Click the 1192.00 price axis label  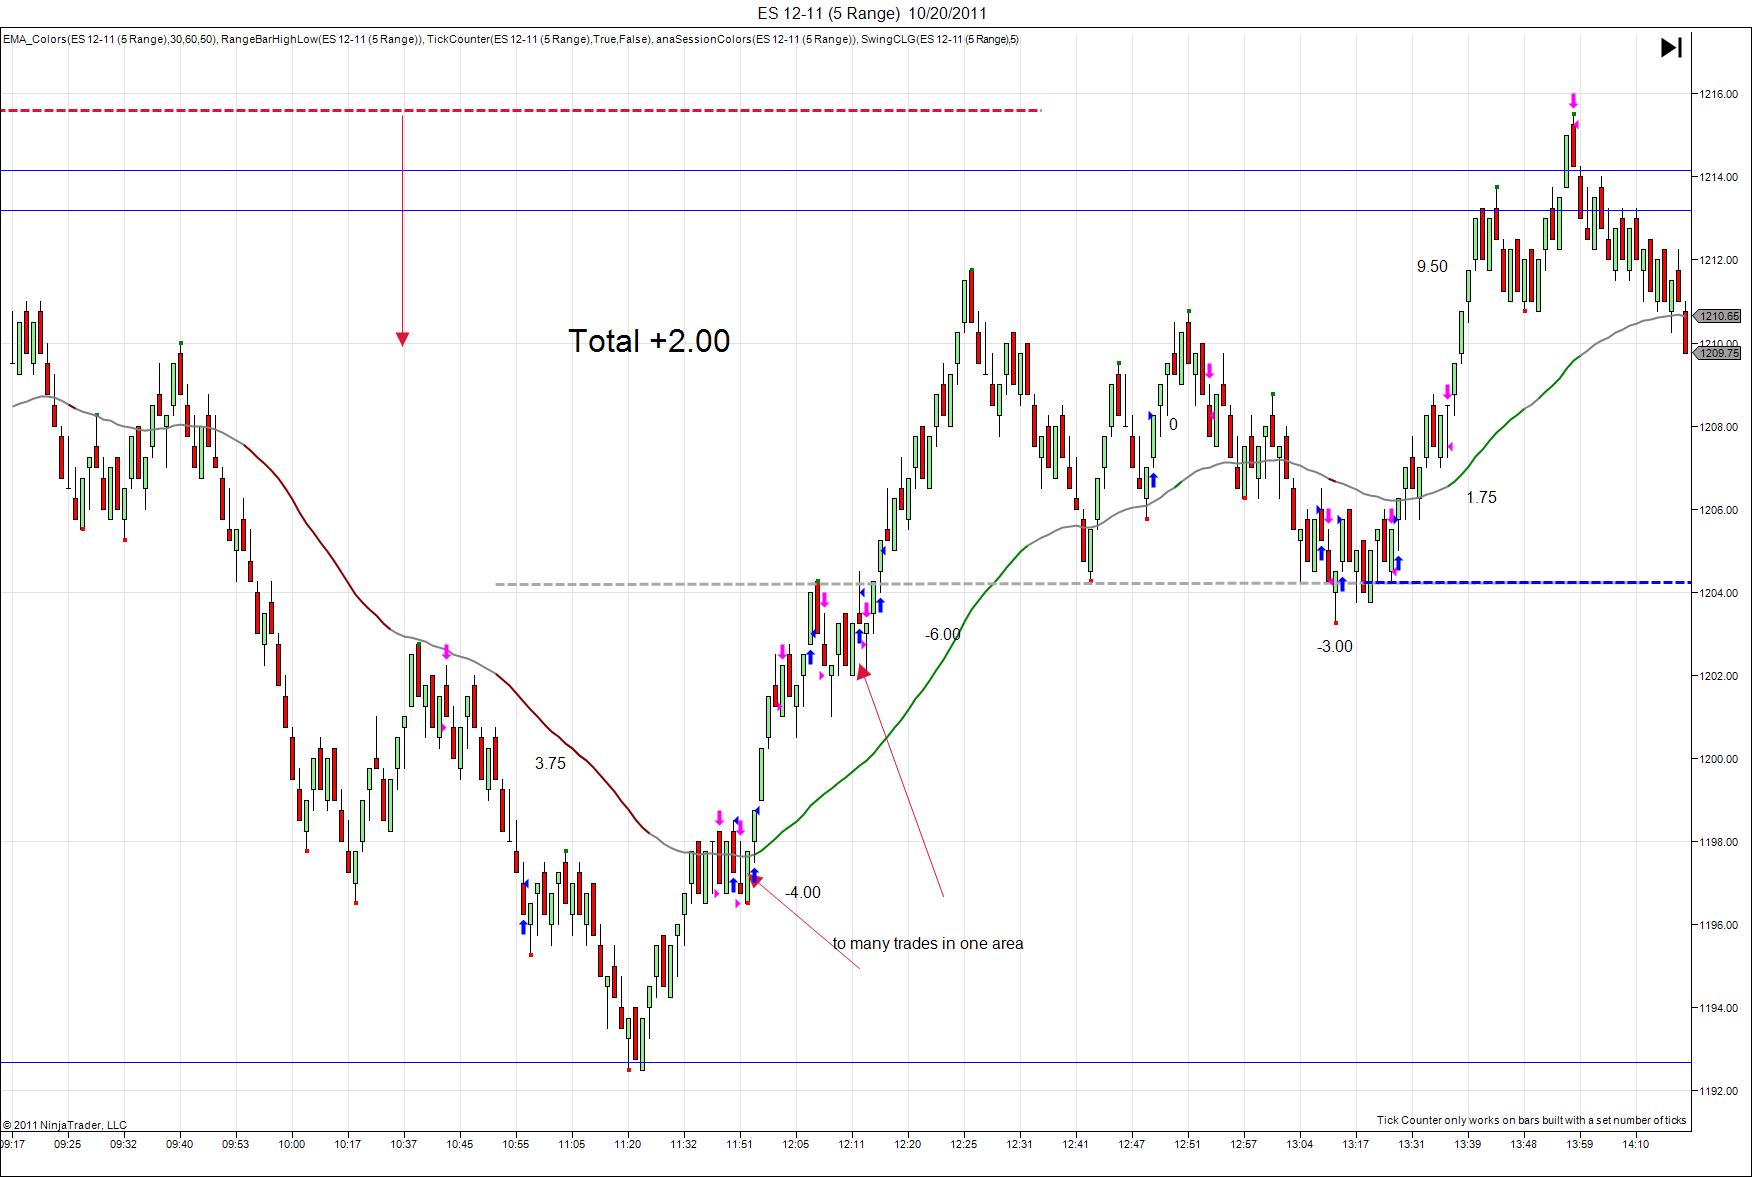pos(1717,1091)
